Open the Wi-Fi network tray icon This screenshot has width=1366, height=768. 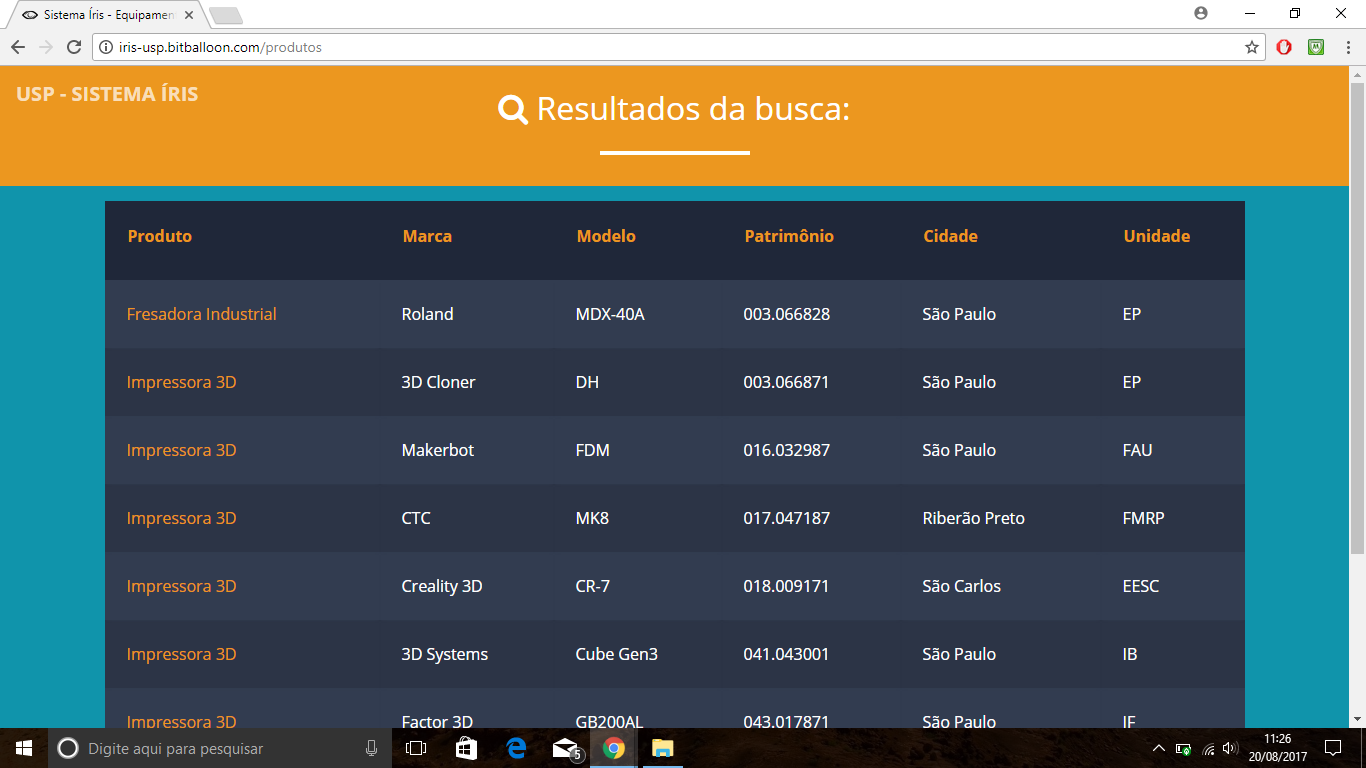[x=1208, y=748]
